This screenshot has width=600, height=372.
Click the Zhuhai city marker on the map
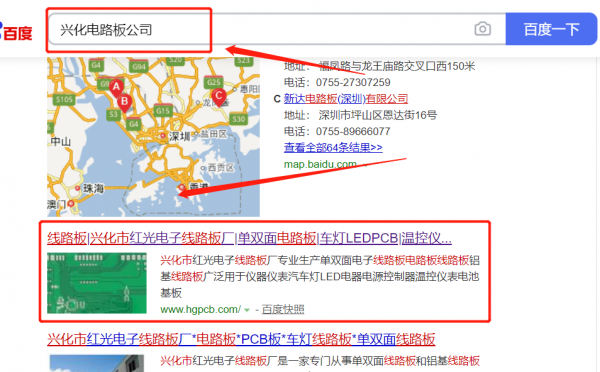click(x=78, y=188)
